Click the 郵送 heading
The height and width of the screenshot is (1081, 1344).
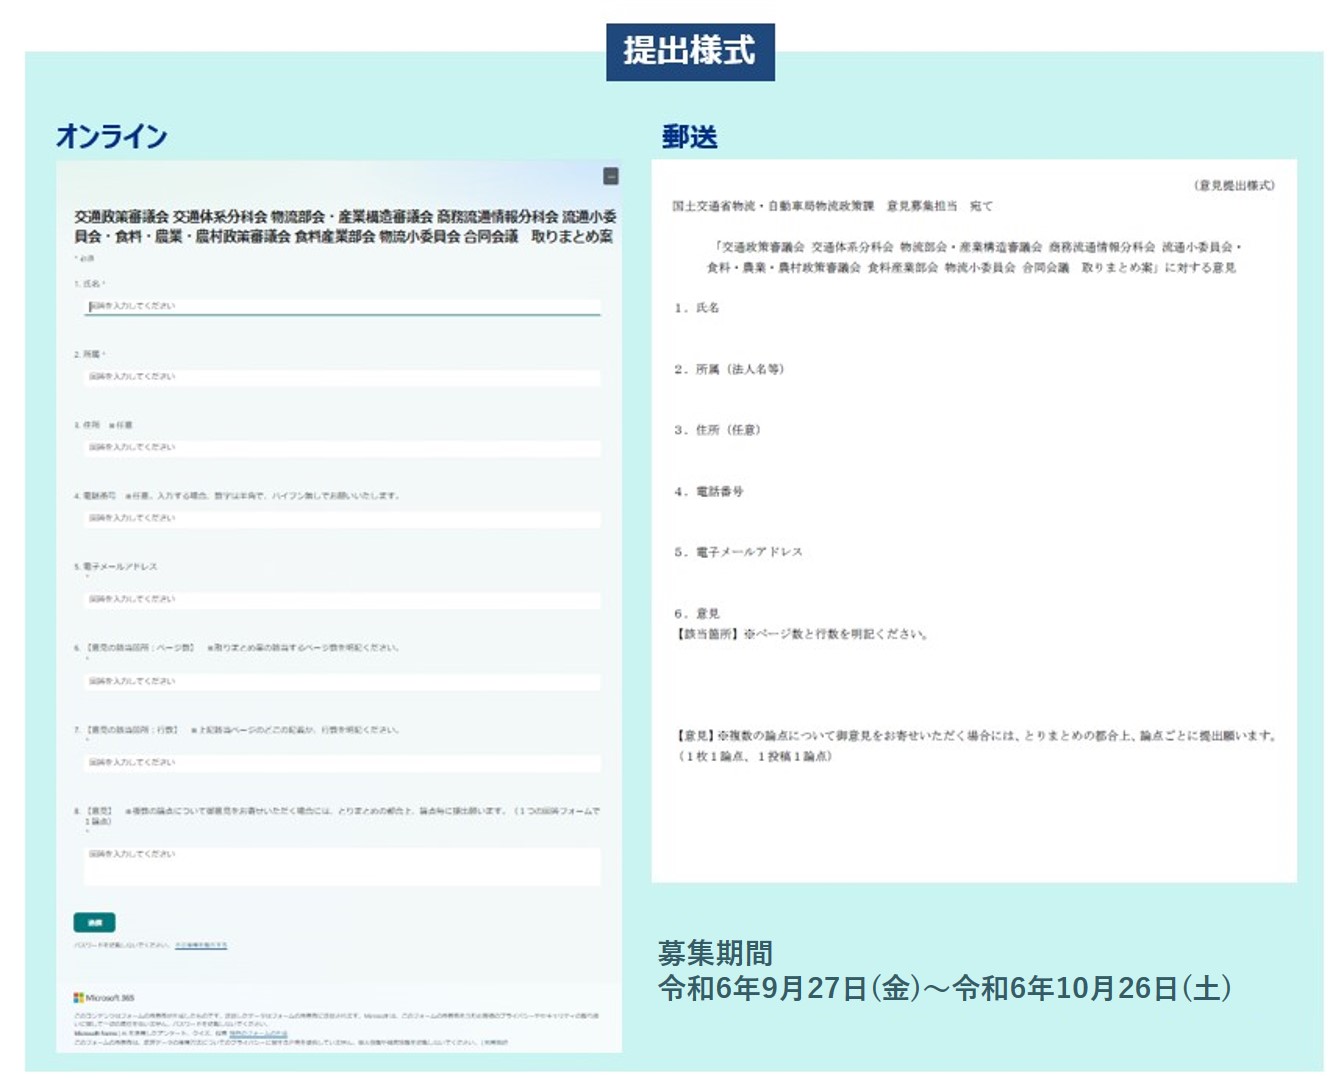[x=689, y=137]
